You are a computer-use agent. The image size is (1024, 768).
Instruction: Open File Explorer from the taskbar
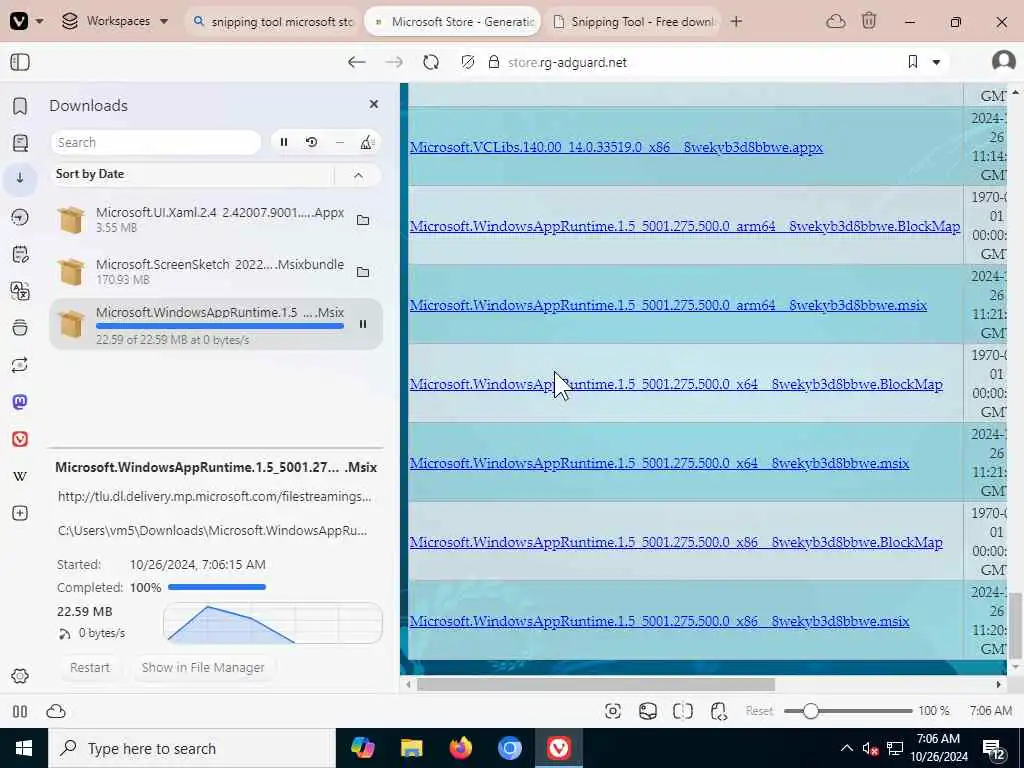pyautogui.click(x=411, y=748)
